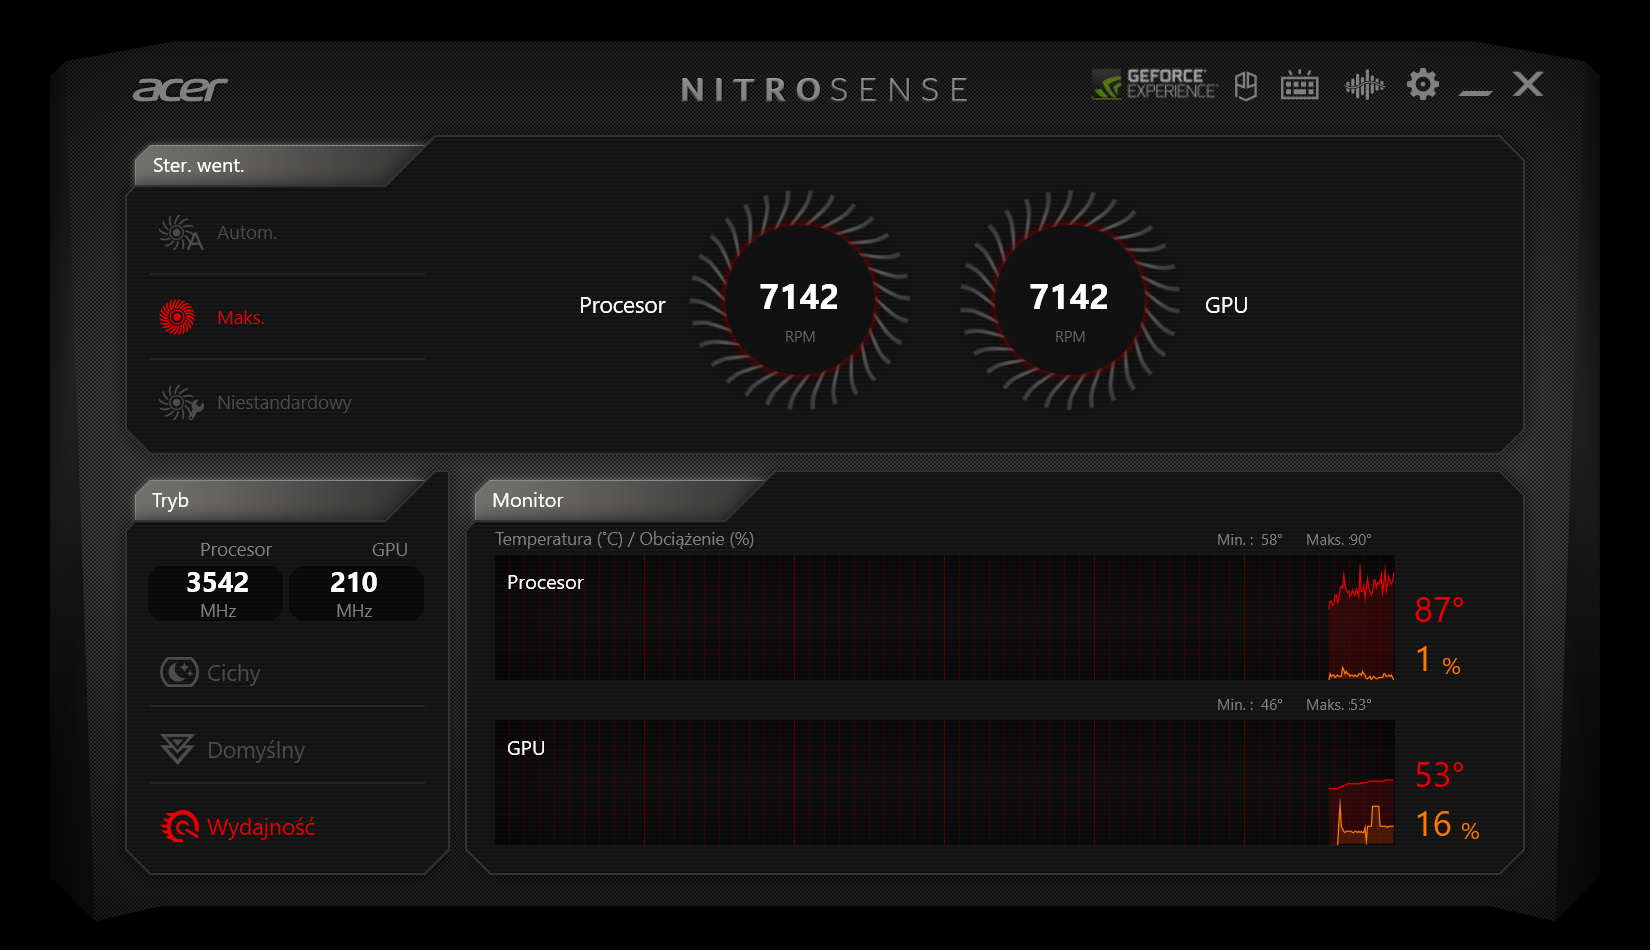1650x950 pixels.
Task: Select the Domyślny power mode
Action: pyautogui.click(x=288, y=750)
